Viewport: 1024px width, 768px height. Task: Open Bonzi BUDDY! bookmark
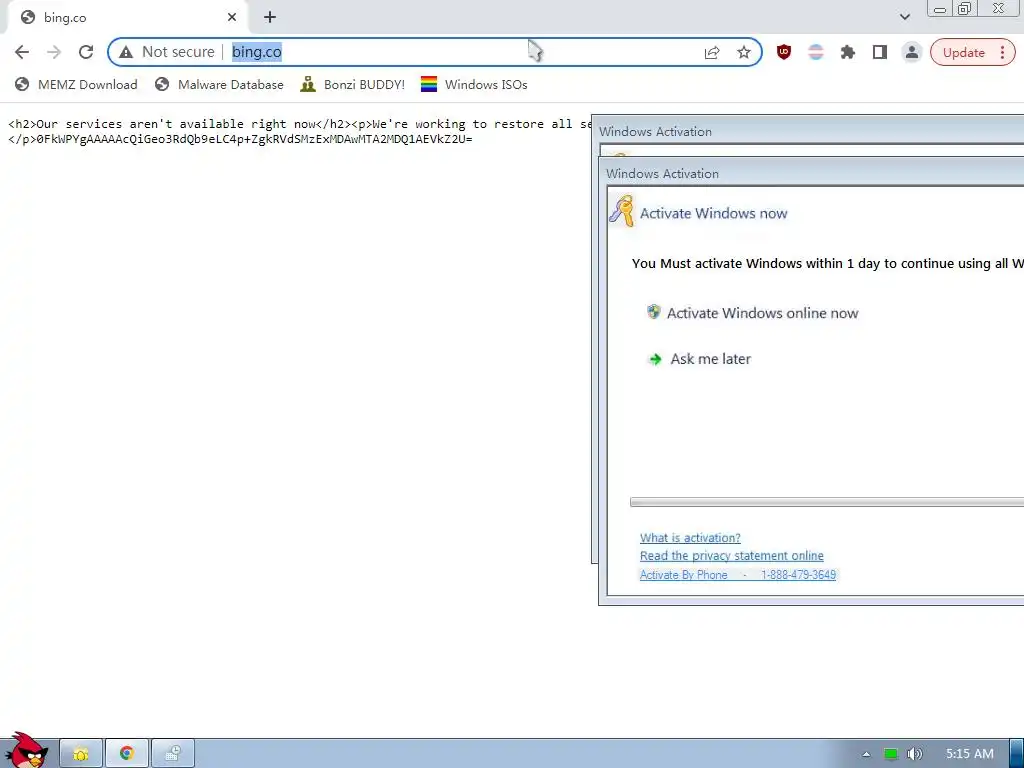(x=353, y=84)
